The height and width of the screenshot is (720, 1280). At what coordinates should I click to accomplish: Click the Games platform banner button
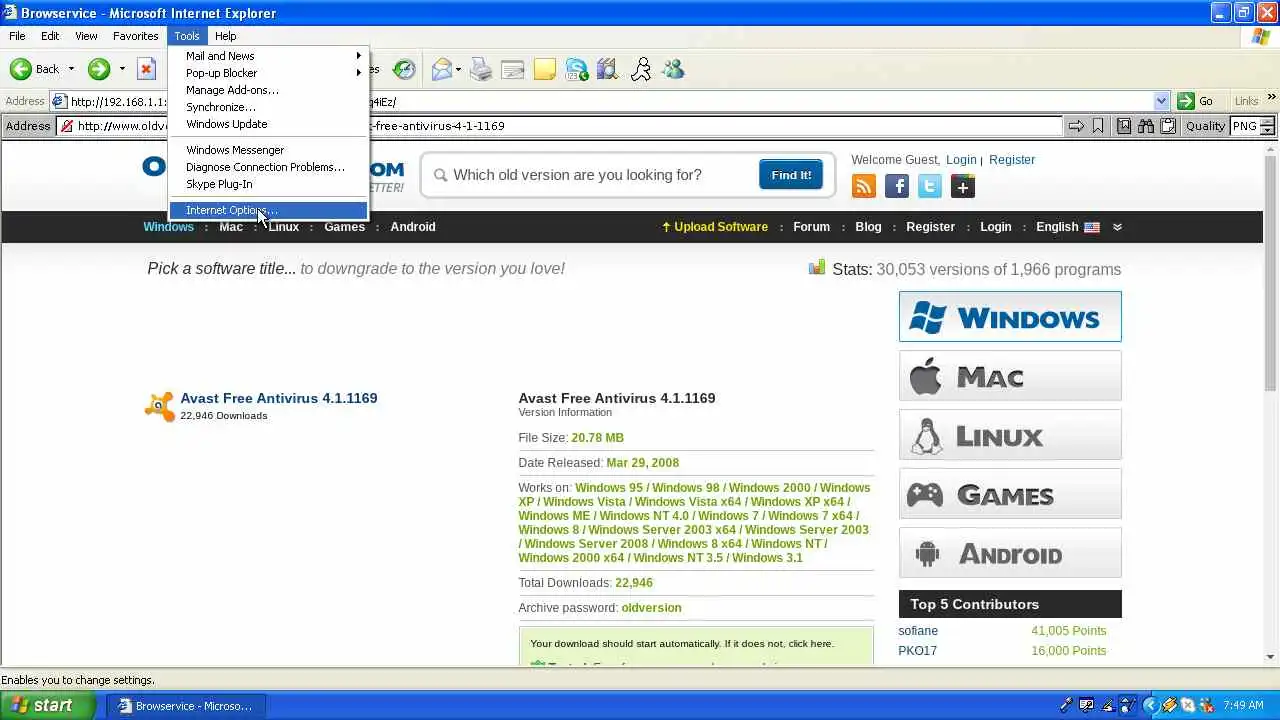click(1010, 494)
